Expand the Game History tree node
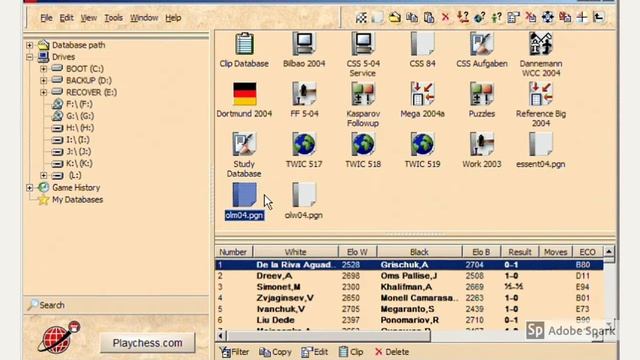Screen dimensions: 640x360 tap(29, 187)
